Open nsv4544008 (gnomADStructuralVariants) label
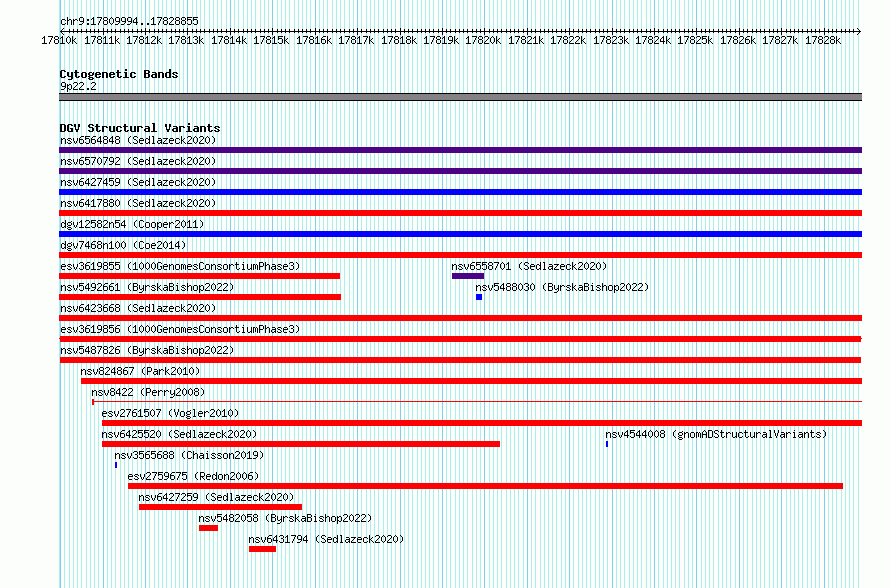 716,434
